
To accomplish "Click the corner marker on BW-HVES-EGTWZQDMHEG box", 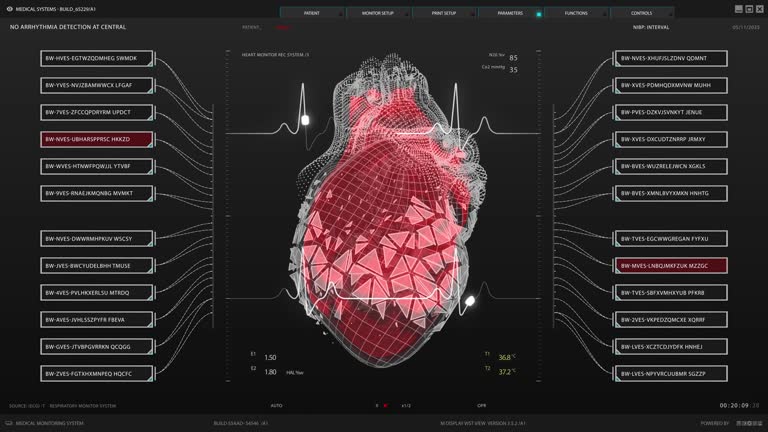I will (x=150, y=65).
